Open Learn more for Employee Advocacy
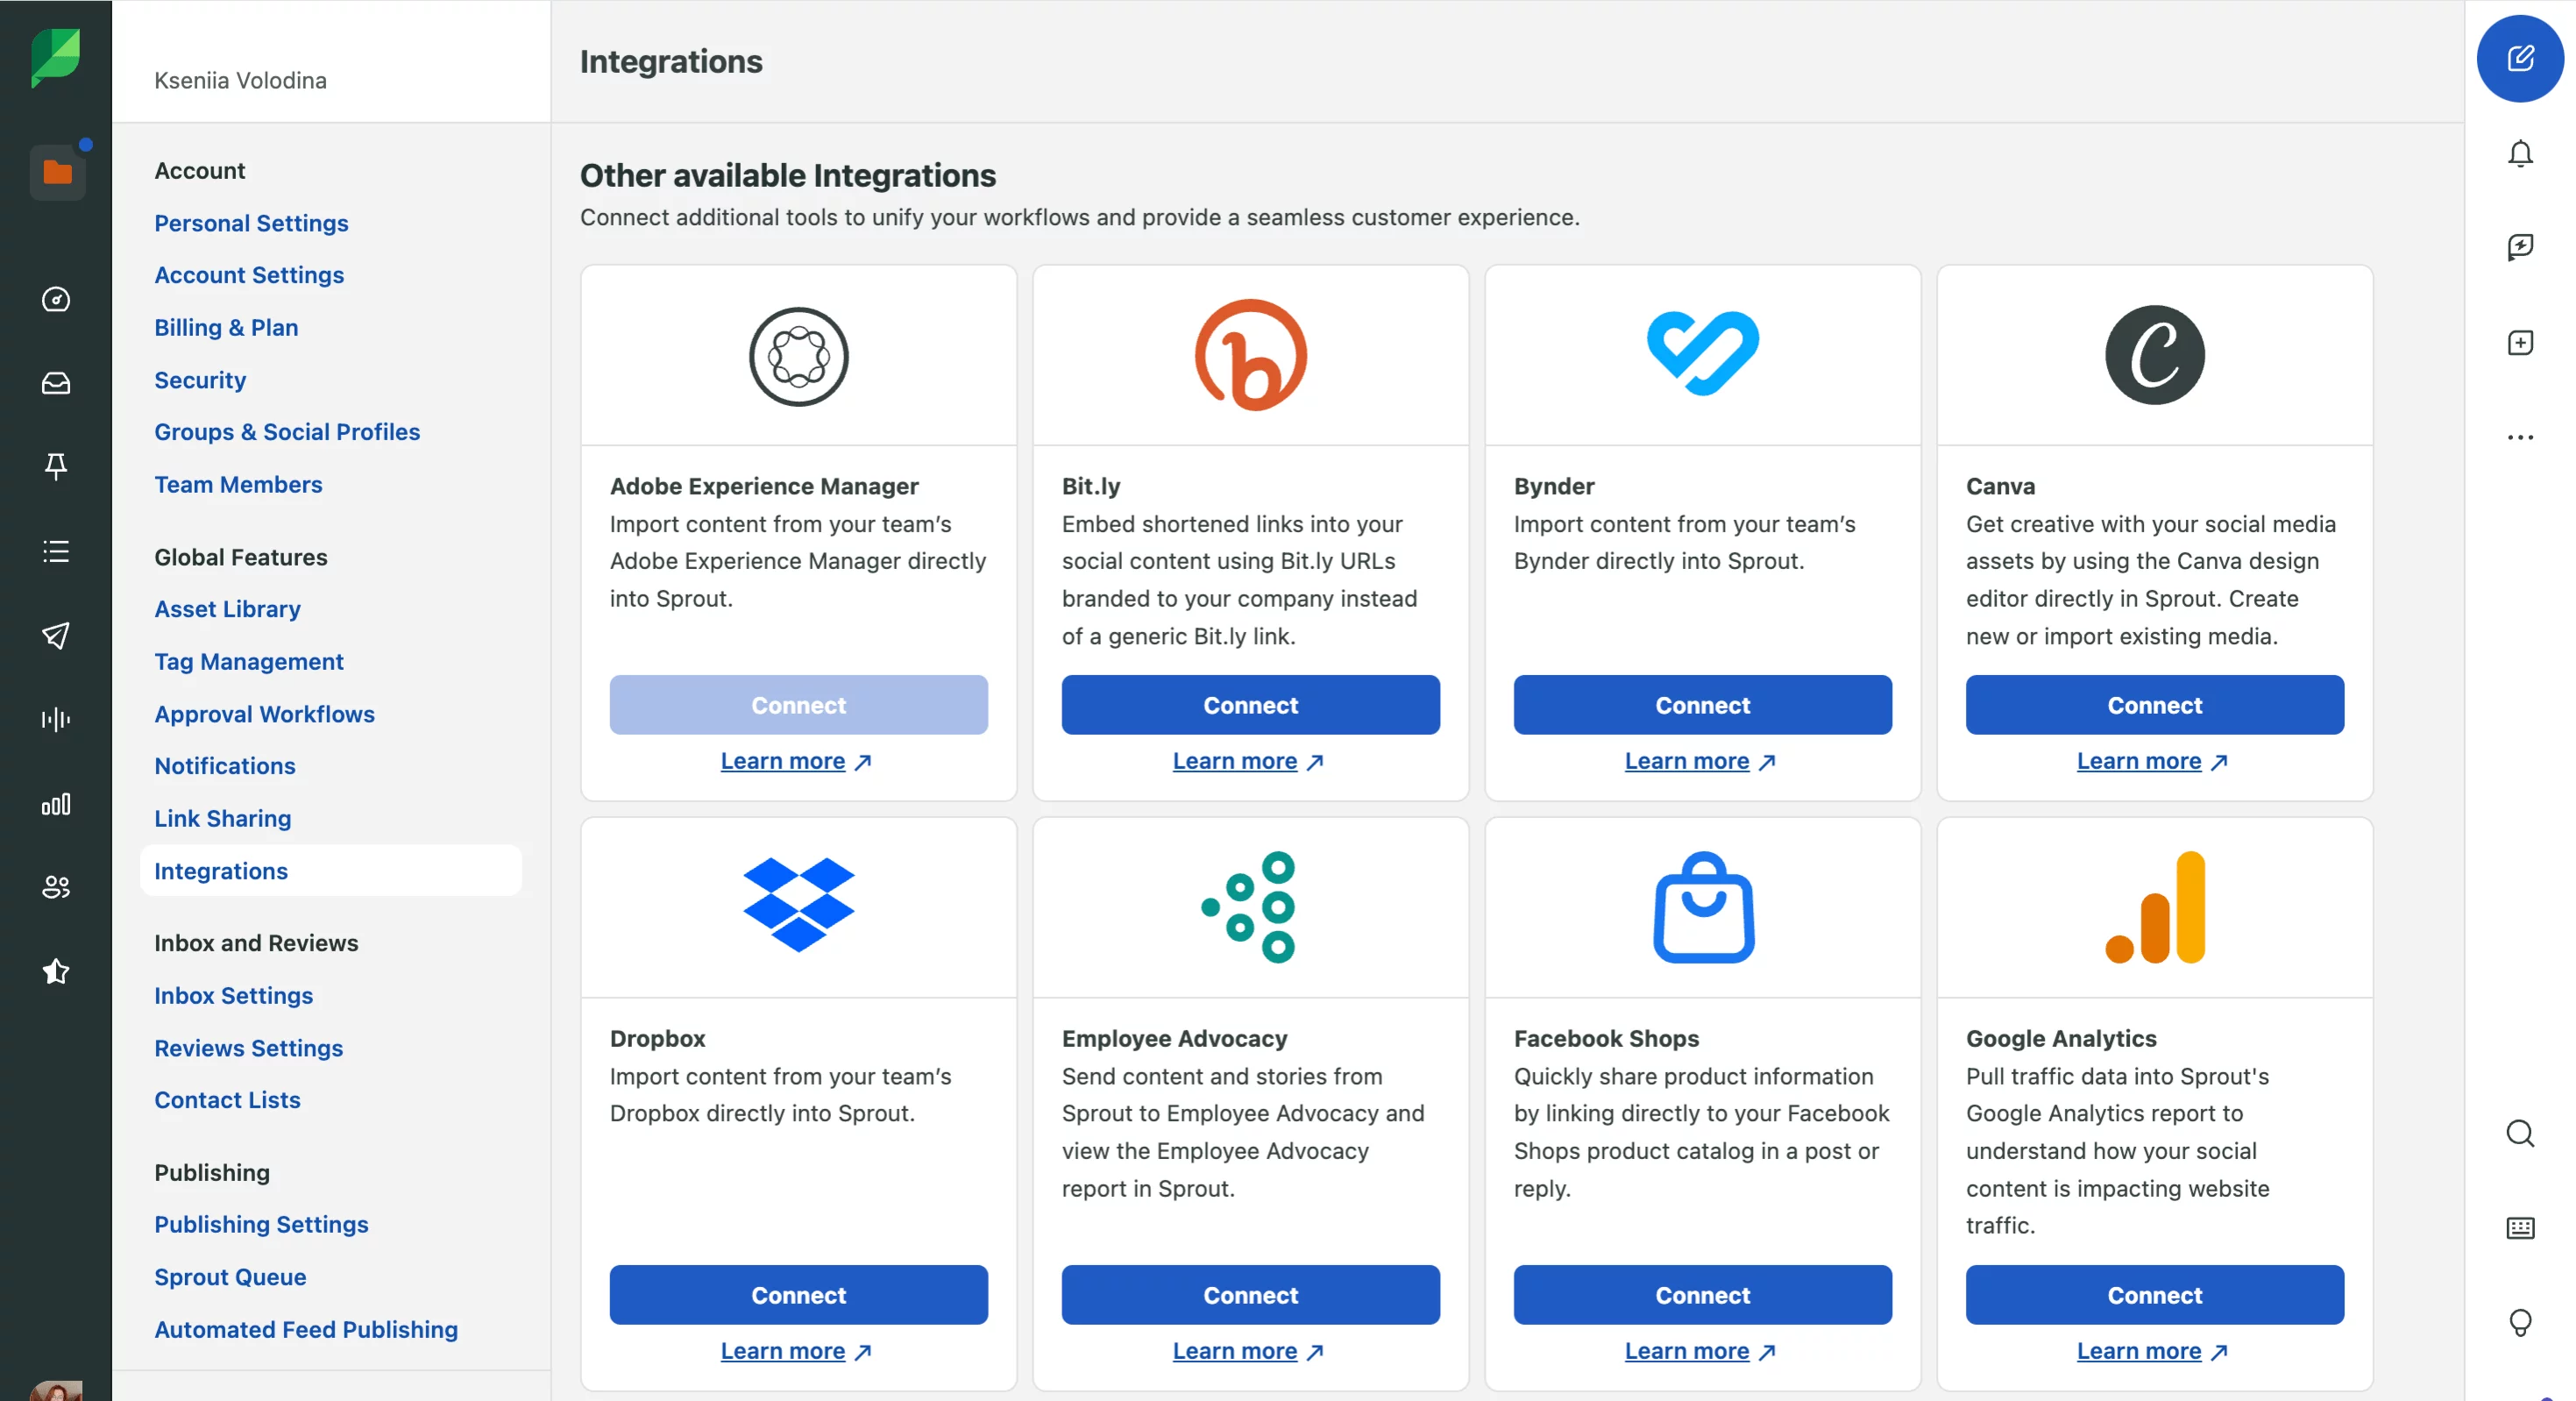Image resolution: width=2576 pixels, height=1401 pixels. coord(1249,1352)
